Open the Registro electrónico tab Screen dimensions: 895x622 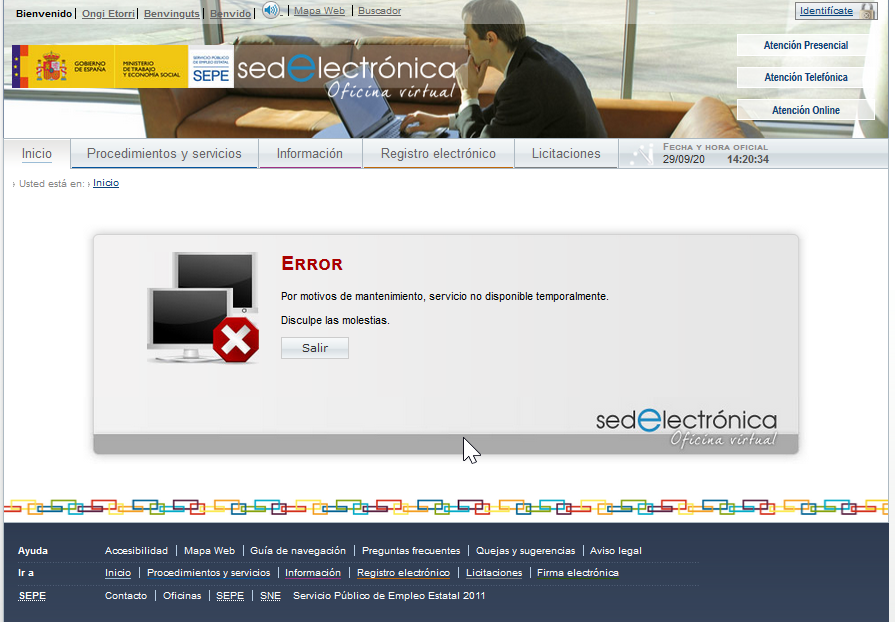[438, 154]
